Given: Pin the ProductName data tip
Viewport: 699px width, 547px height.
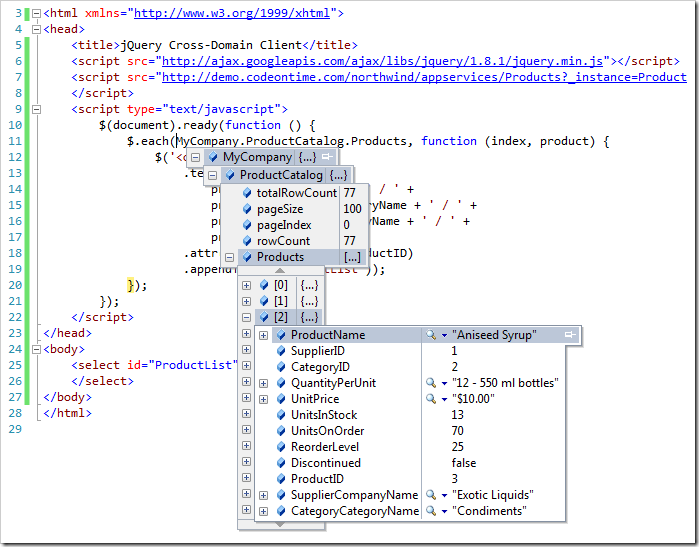Looking at the screenshot, I should (x=570, y=334).
